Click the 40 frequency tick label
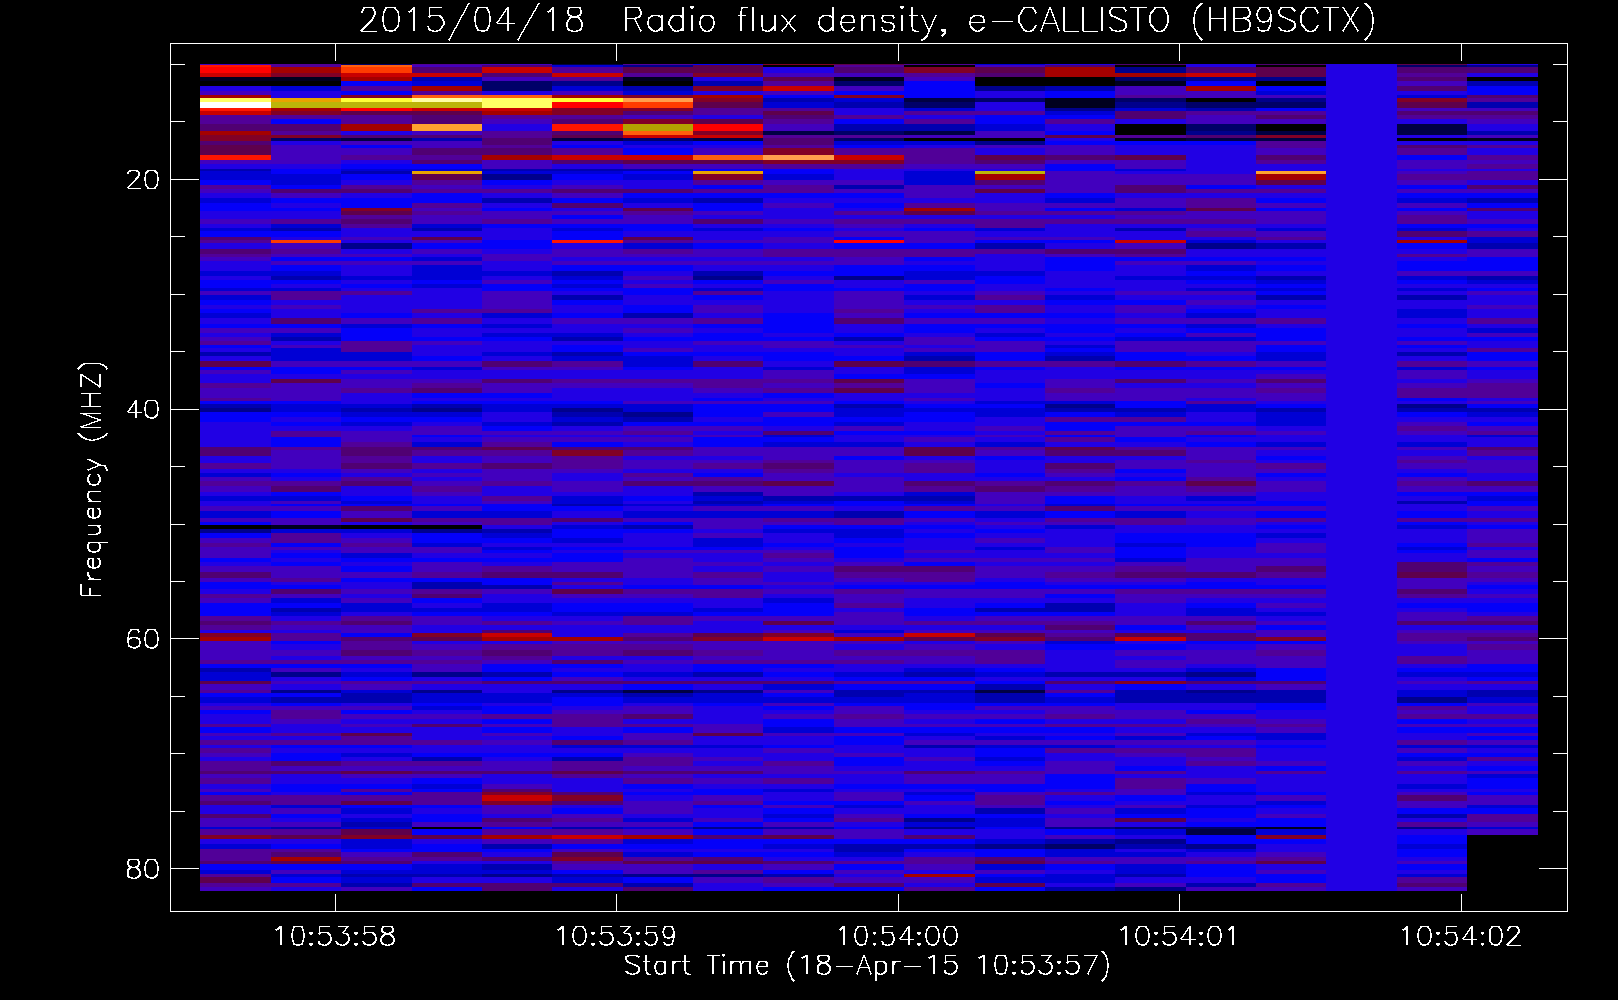The width and height of the screenshot is (1618, 1000). (143, 410)
